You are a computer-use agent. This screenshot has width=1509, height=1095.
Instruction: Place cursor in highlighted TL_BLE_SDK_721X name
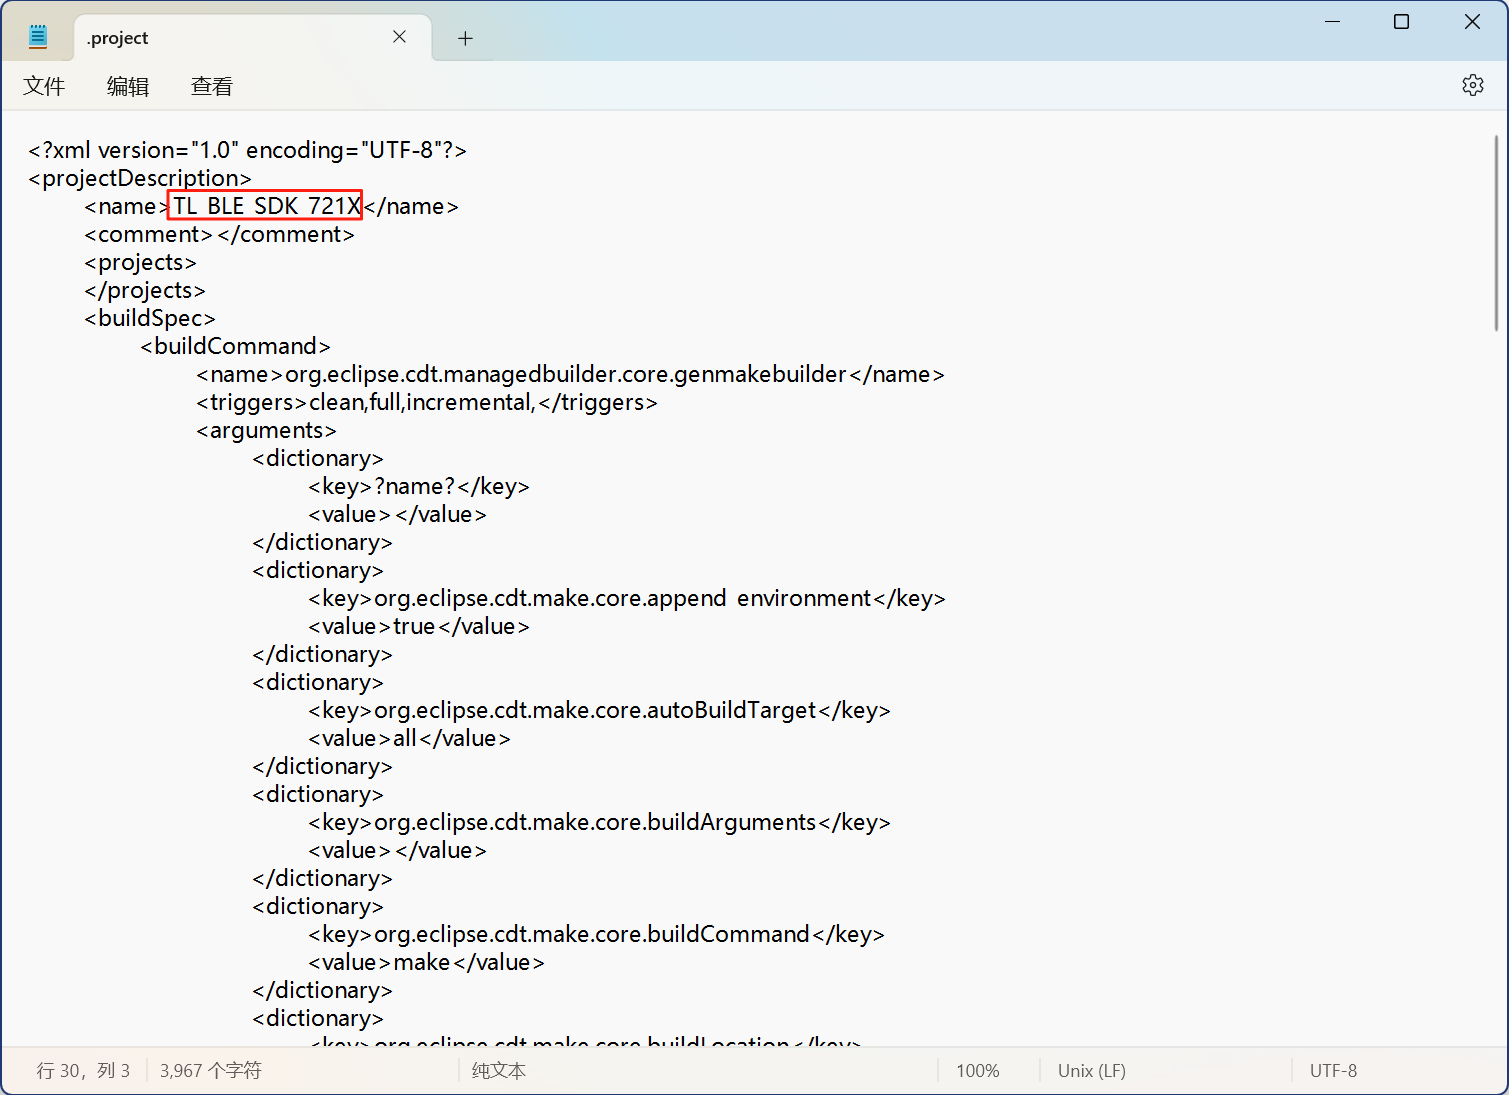click(265, 206)
